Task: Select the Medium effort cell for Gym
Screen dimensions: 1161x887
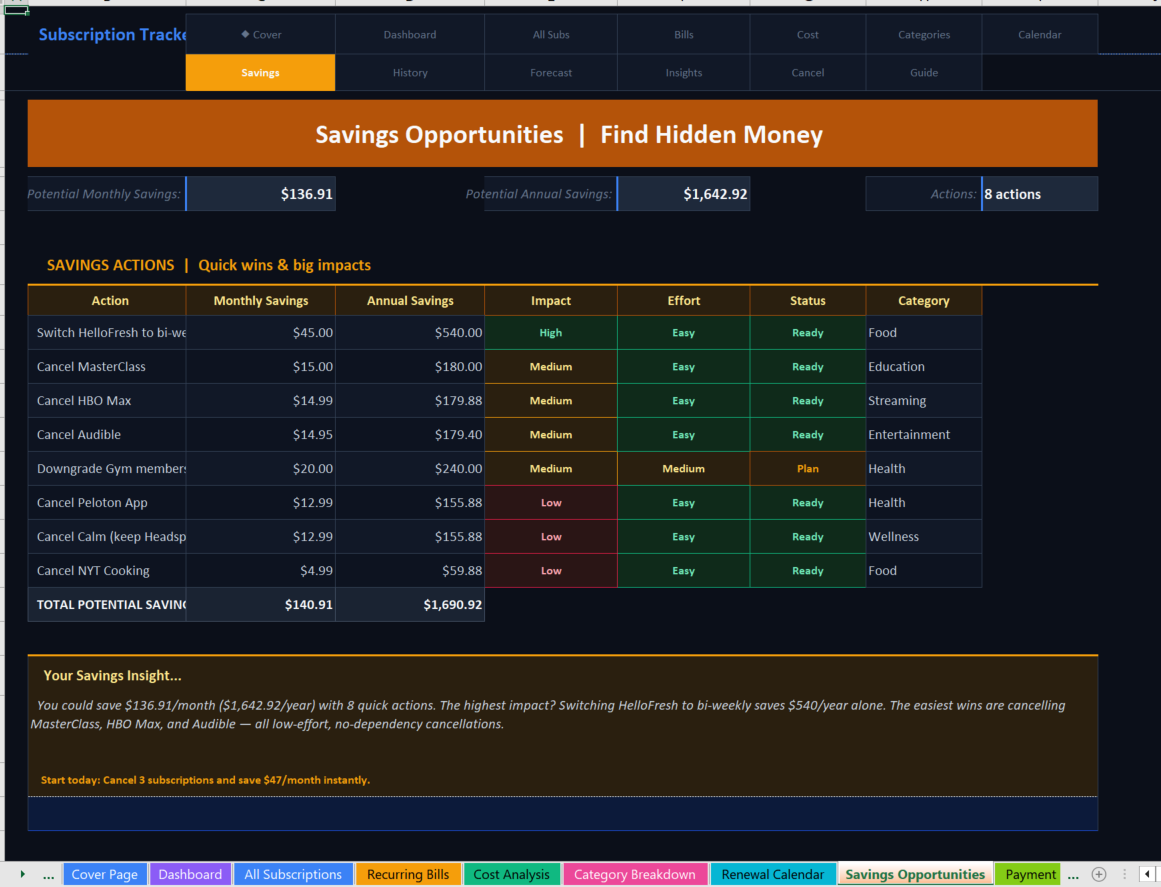Action: [x=683, y=469]
